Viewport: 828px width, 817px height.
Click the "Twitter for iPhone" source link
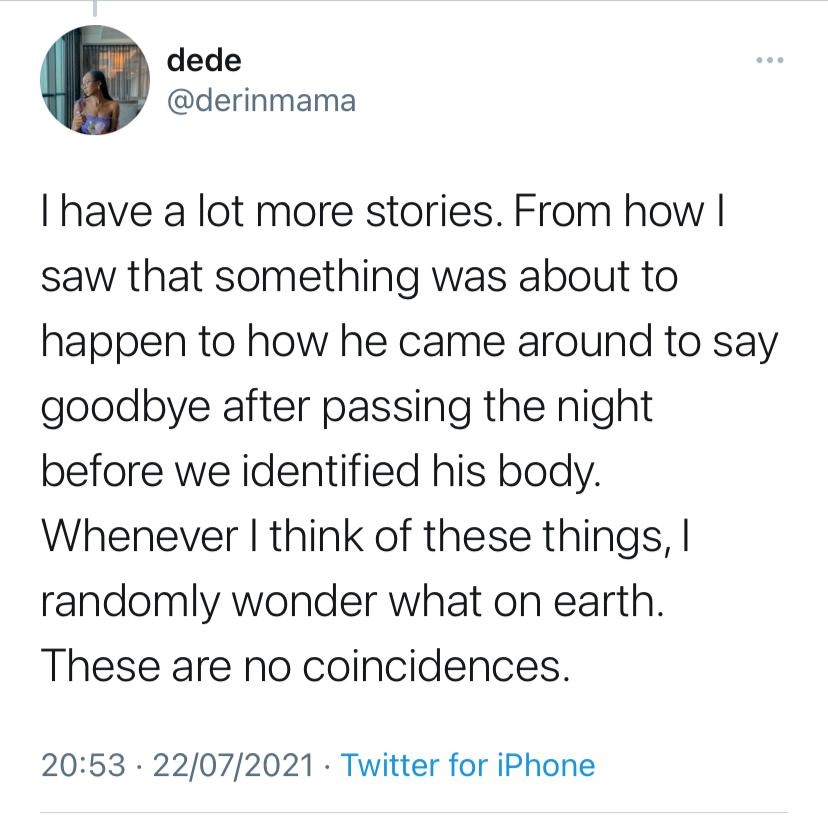467,766
